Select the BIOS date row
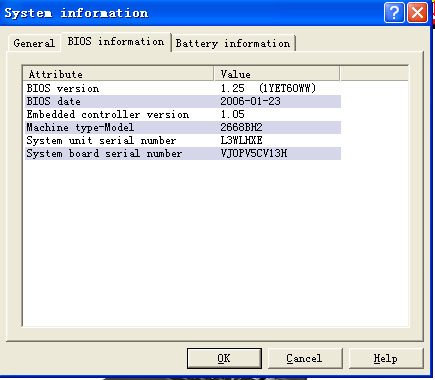 click(x=183, y=101)
